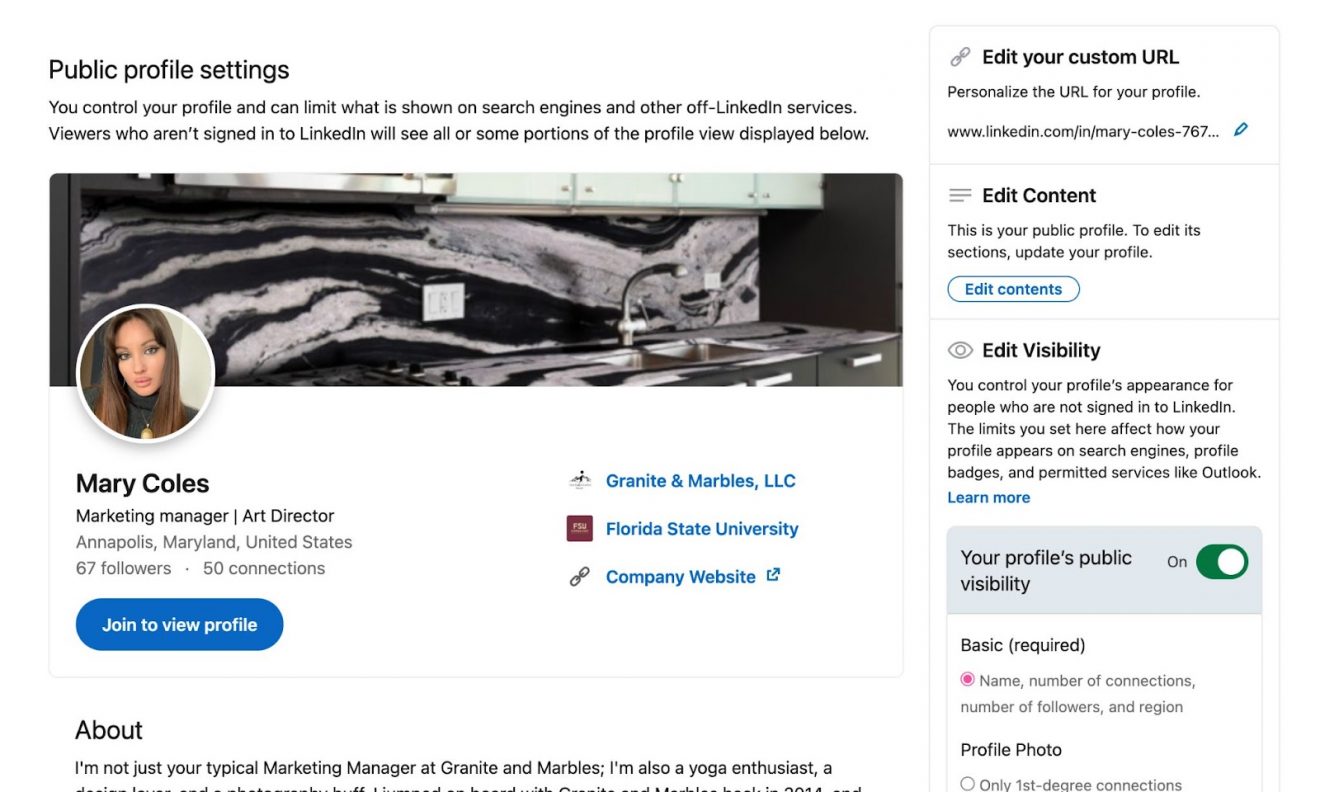Click the eye icon beside Edit Visibility

[961, 350]
